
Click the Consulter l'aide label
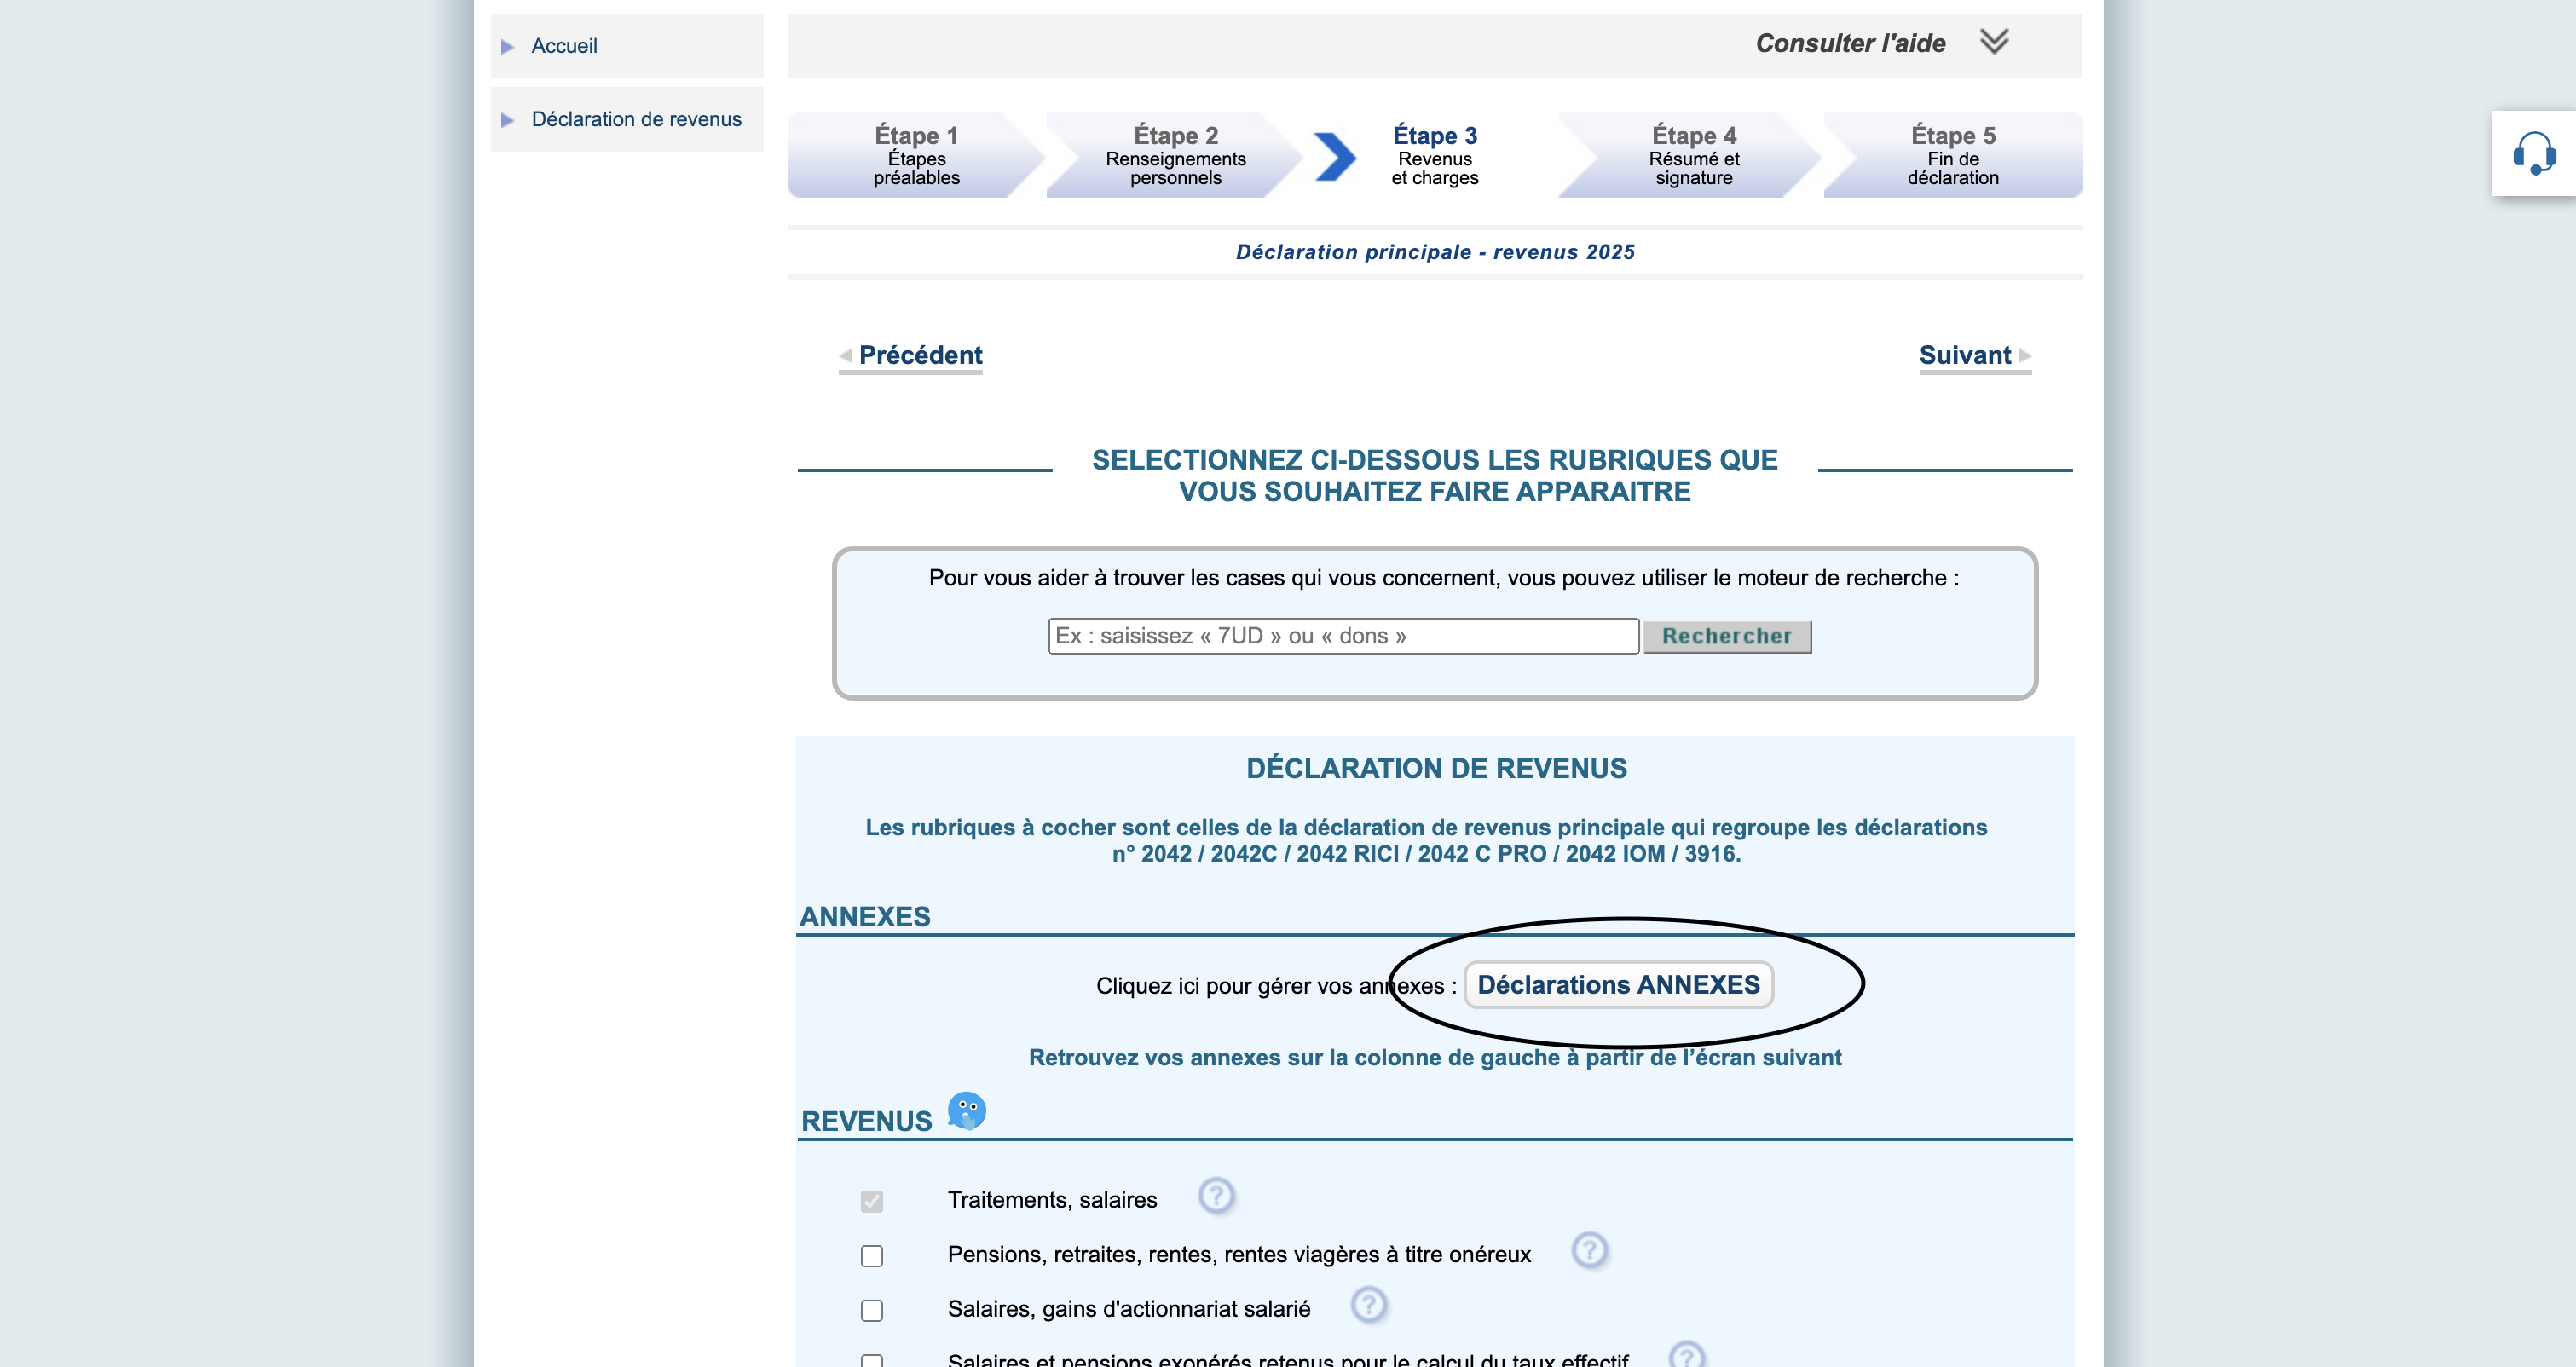(1850, 43)
